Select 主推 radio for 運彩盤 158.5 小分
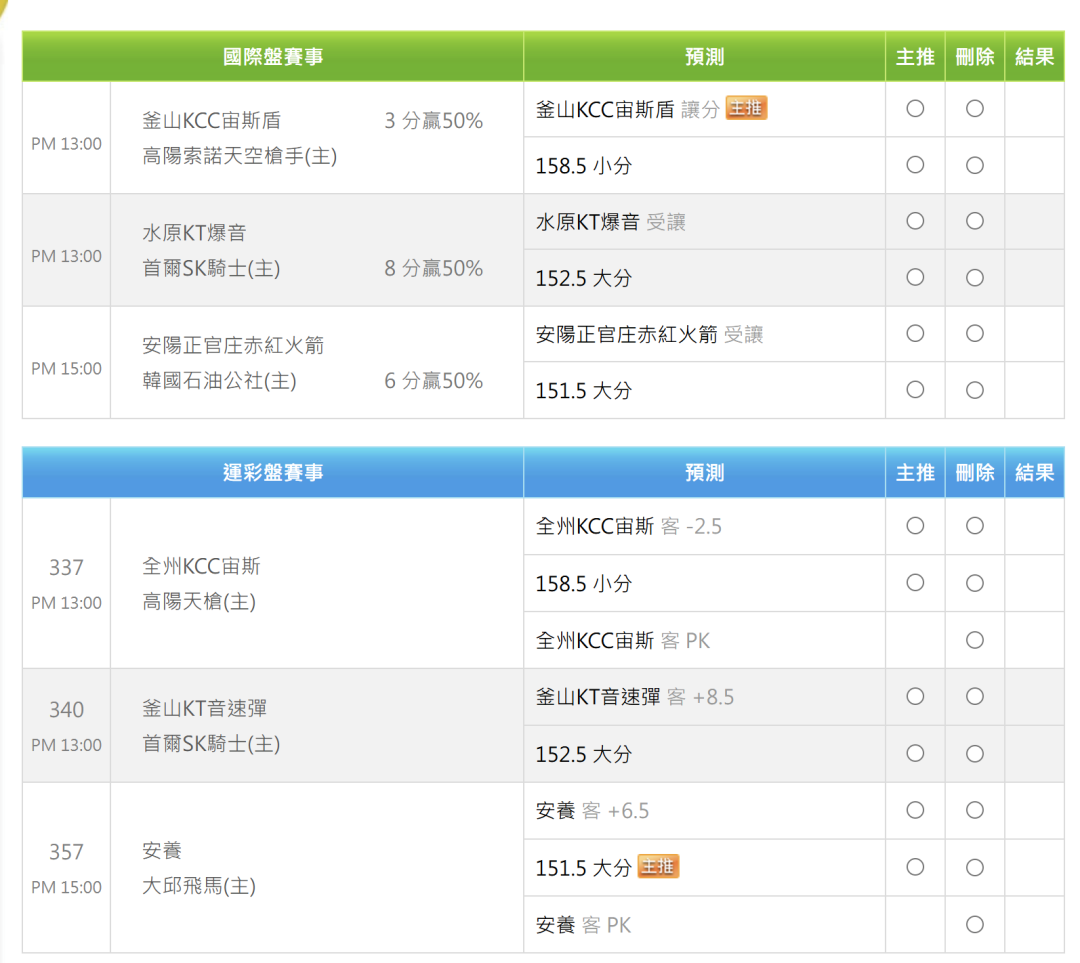 click(915, 583)
